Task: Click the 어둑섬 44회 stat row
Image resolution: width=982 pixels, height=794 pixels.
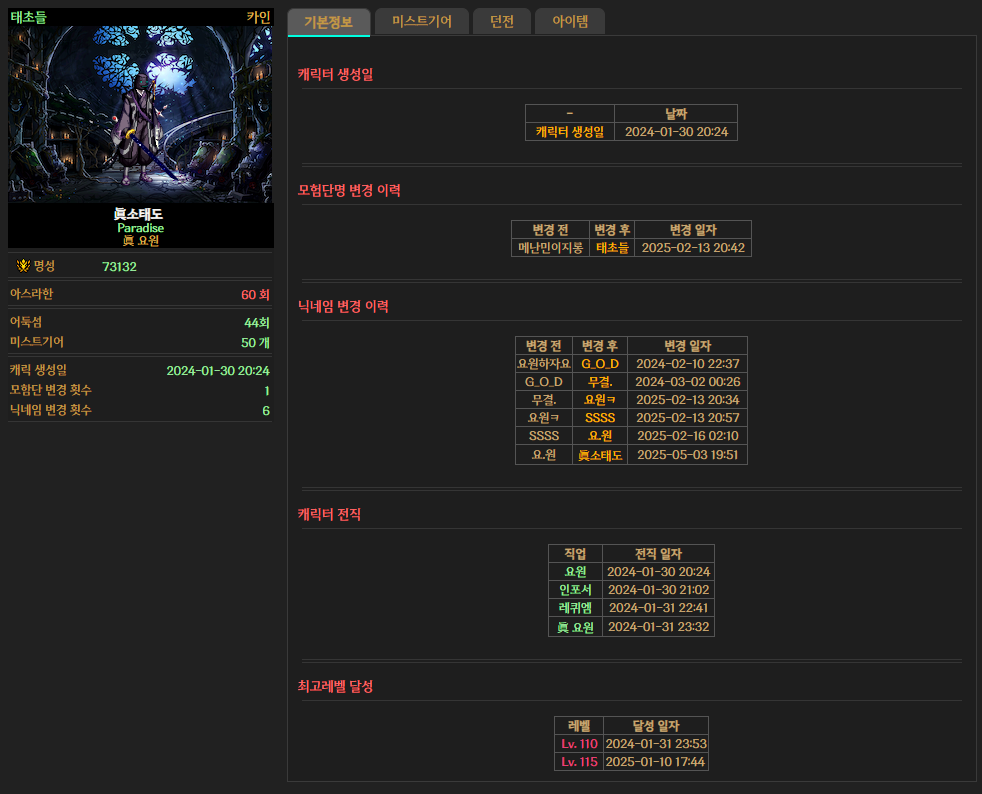Action: pos(140,323)
